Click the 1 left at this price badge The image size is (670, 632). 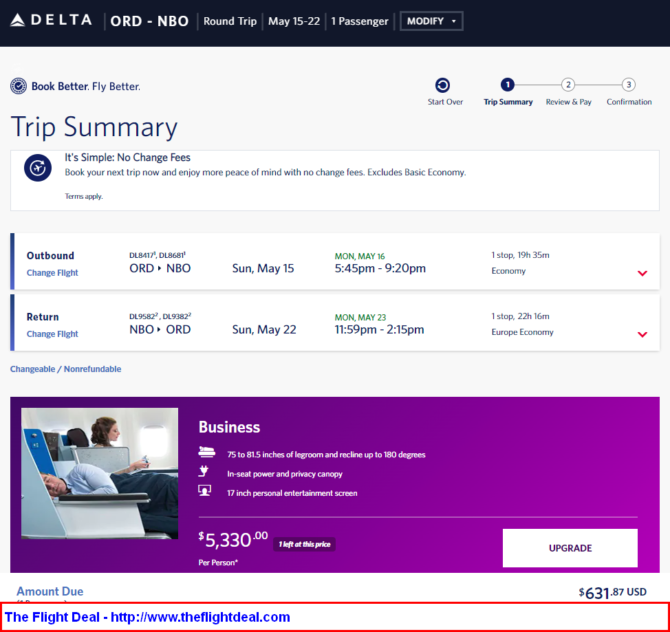pyautogui.click(x=304, y=544)
